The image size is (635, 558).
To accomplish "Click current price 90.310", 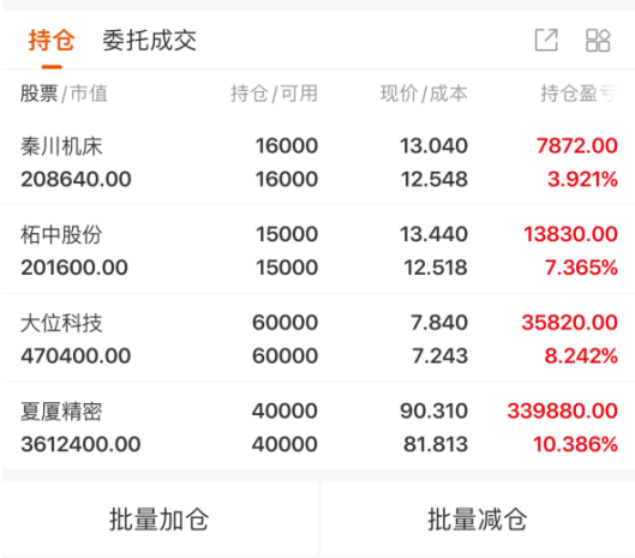I will tap(434, 411).
